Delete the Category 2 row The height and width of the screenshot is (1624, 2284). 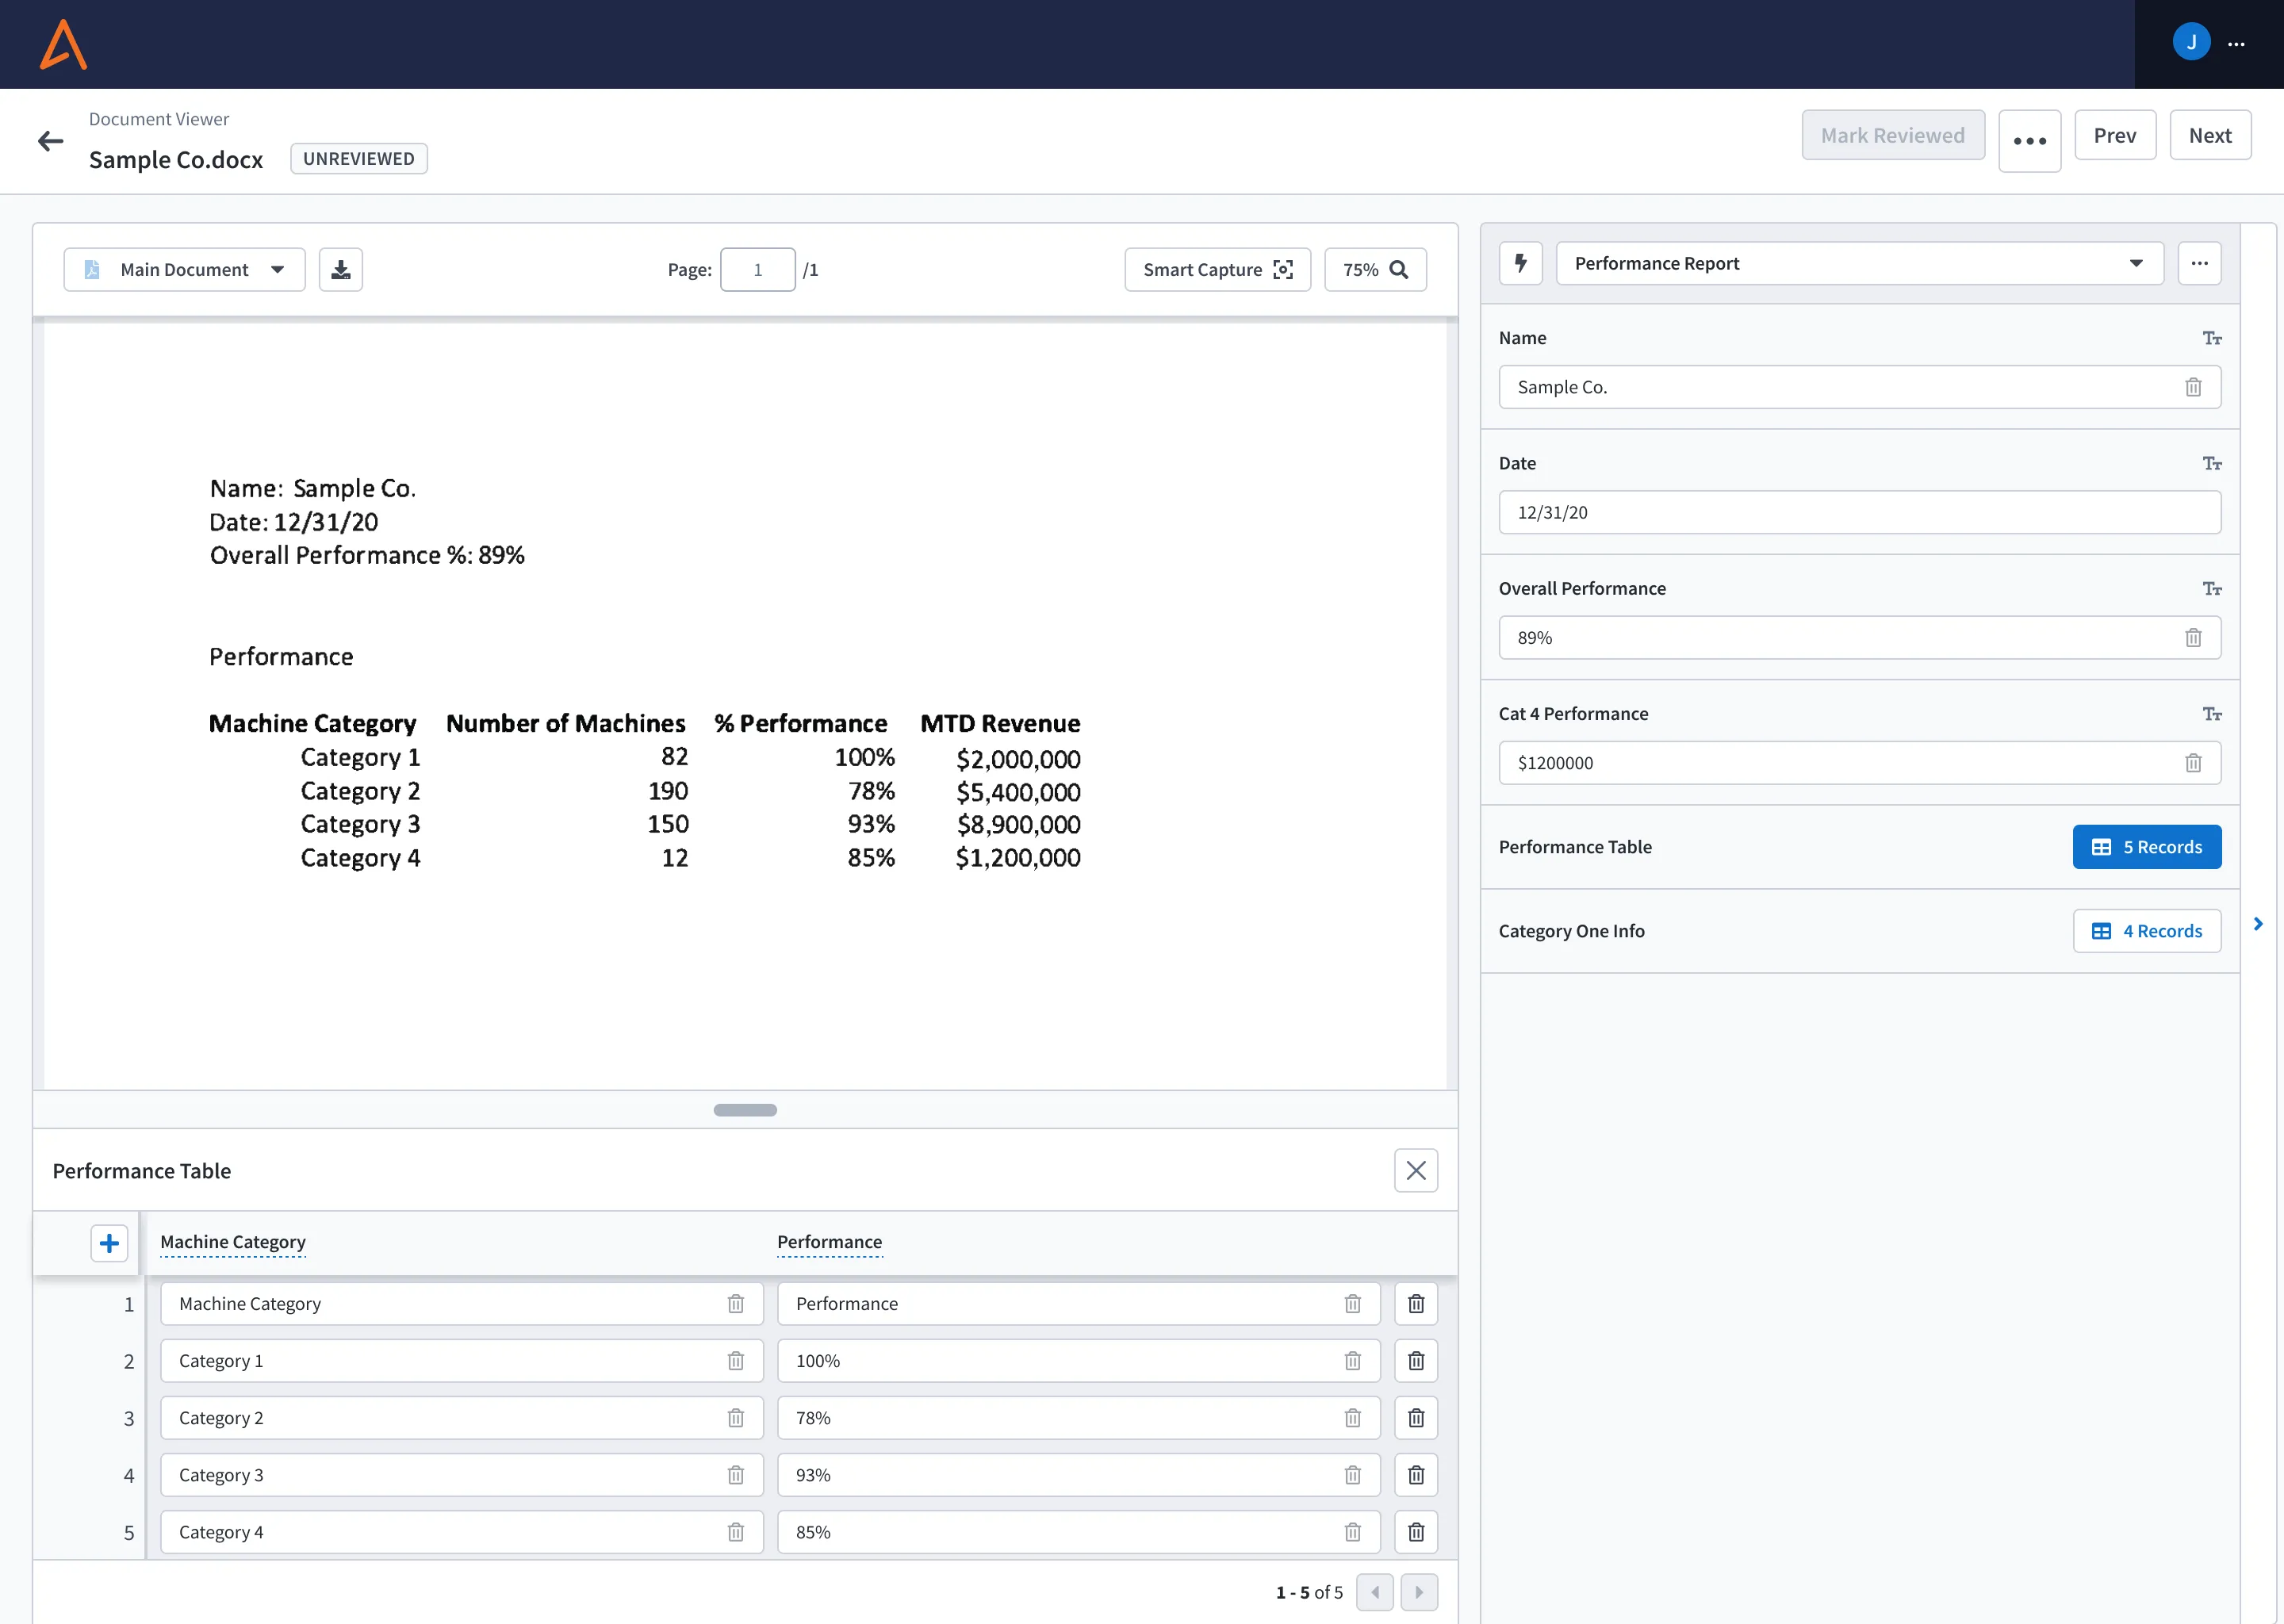pos(1416,1418)
